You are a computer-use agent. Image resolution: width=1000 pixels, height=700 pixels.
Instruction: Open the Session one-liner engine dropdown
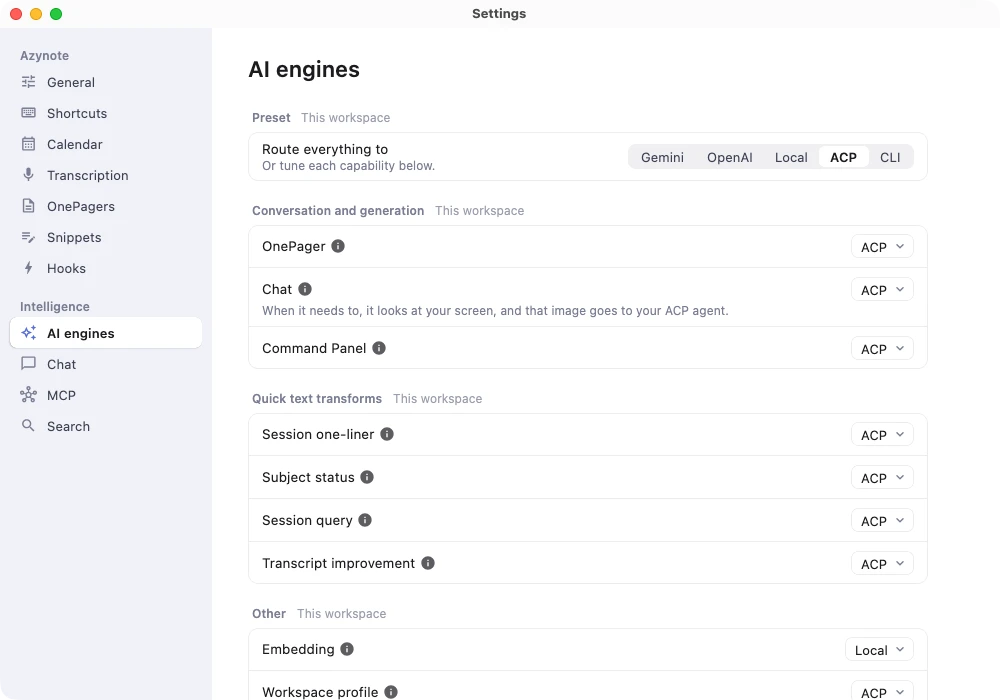point(882,435)
